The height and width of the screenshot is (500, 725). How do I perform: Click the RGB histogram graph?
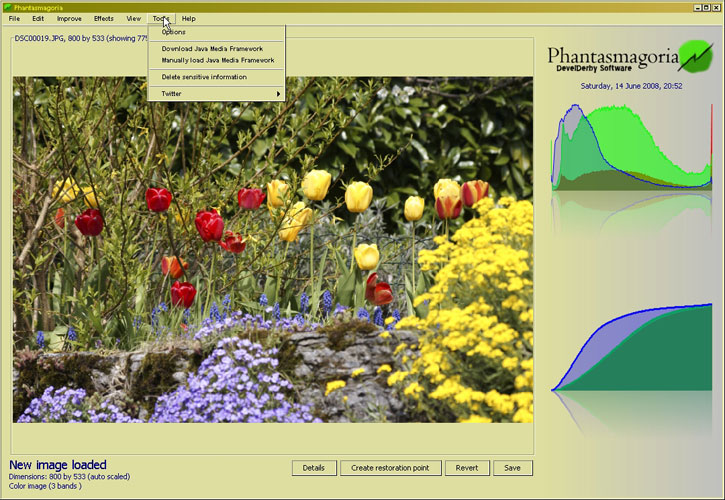[x=632, y=148]
